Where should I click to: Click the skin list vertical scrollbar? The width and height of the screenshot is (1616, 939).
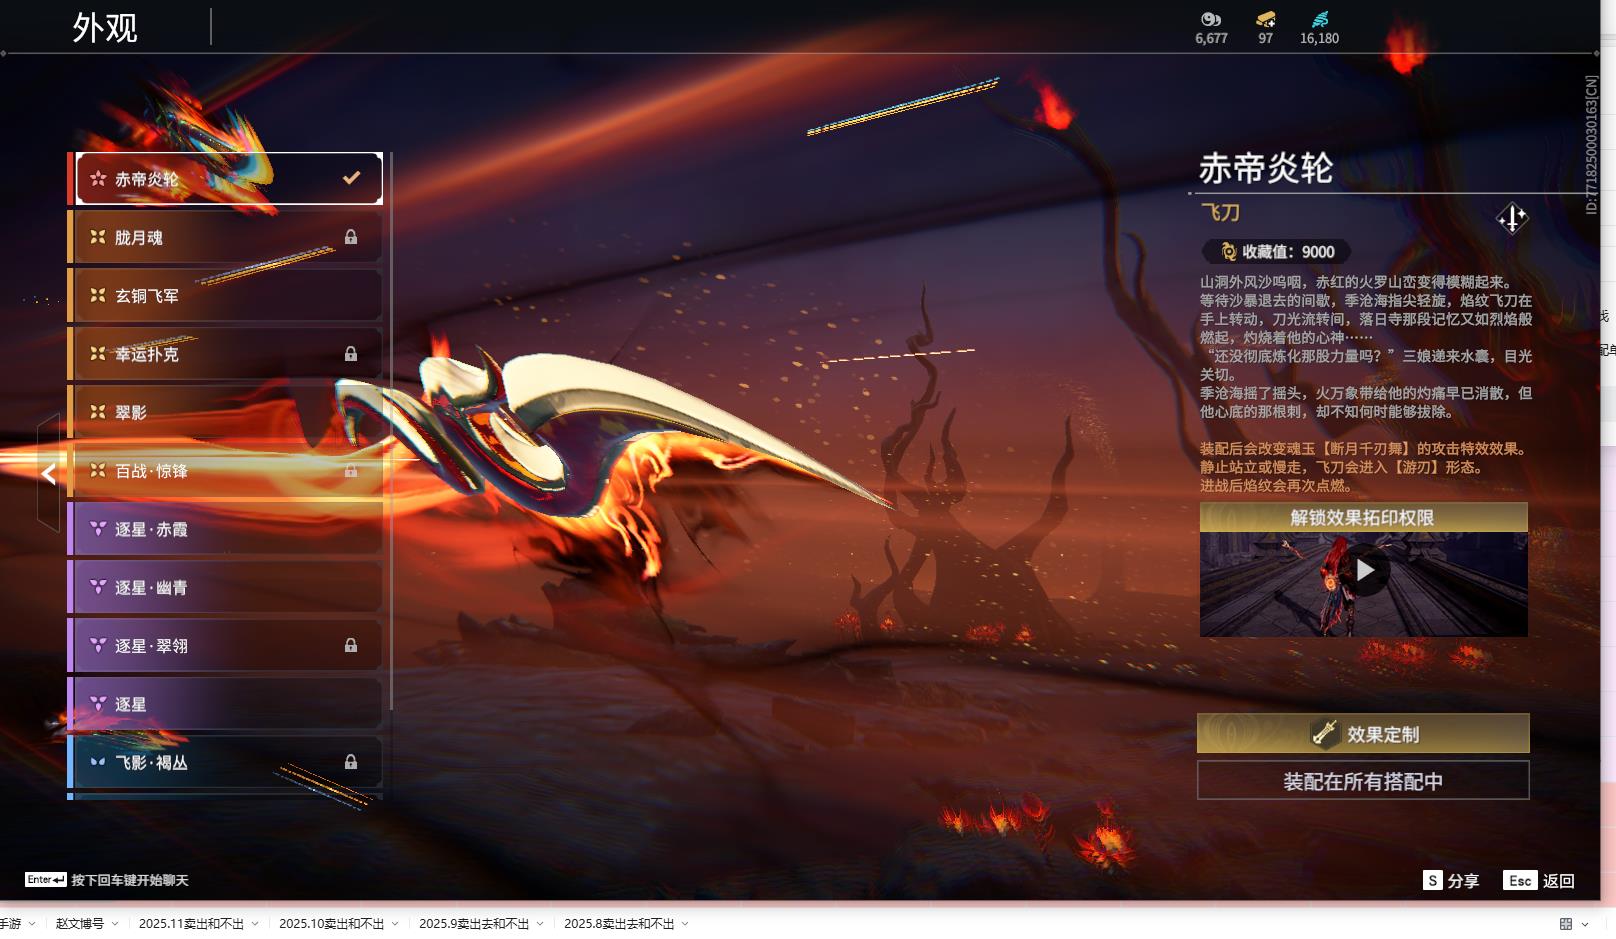390,430
